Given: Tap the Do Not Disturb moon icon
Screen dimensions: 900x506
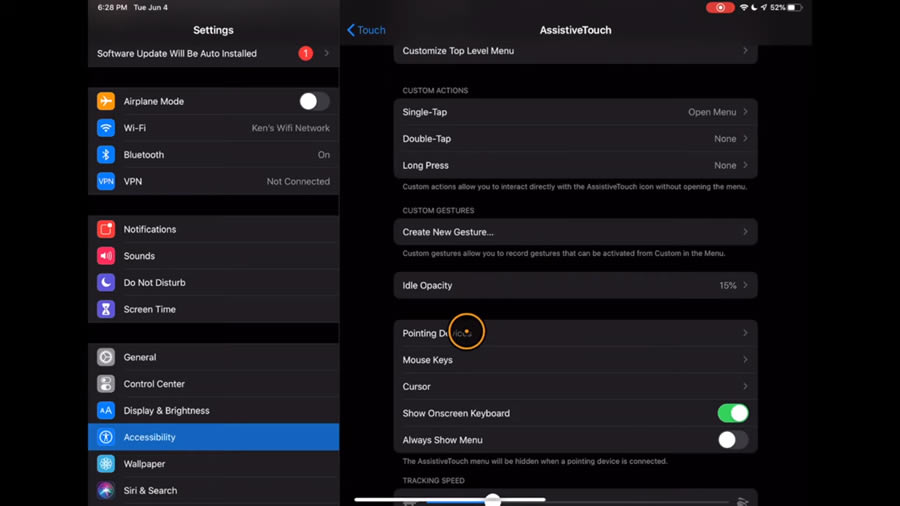Looking at the screenshot, I should pos(106,283).
